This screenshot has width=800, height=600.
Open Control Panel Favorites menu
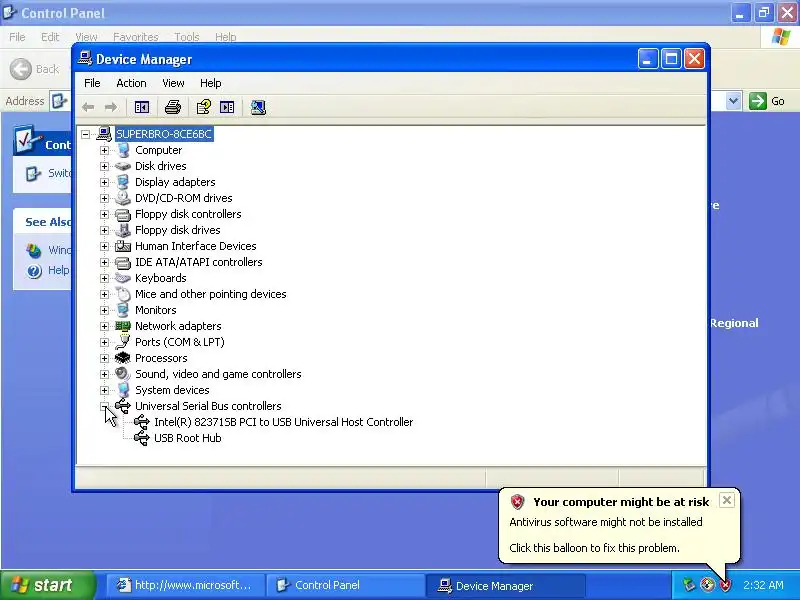[136, 37]
